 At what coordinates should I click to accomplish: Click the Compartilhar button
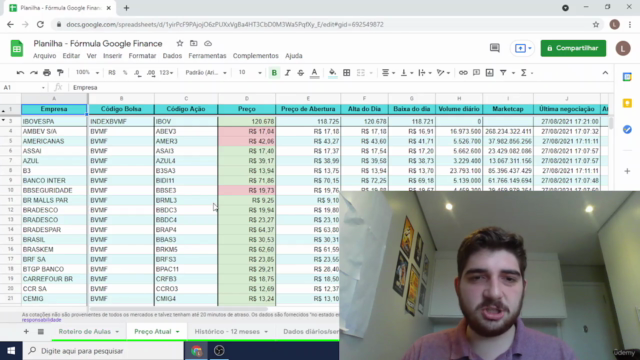pos(573,48)
